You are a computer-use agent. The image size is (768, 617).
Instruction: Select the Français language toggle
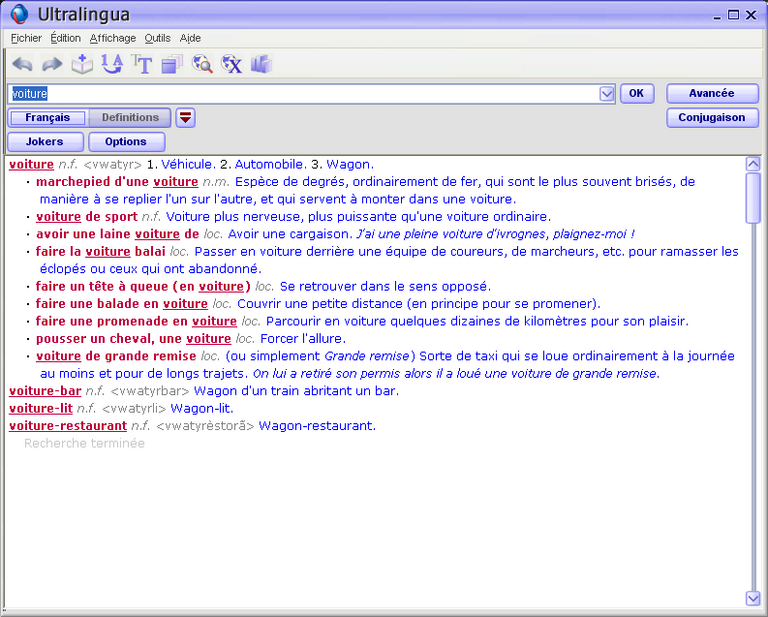click(x=48, y=118)
